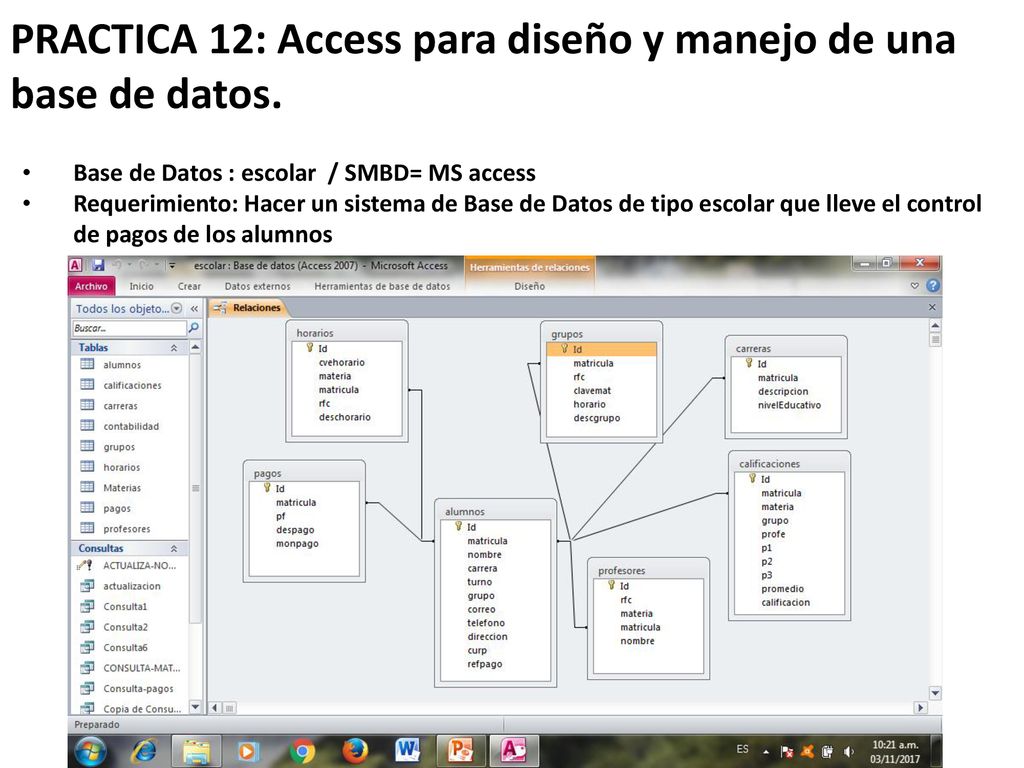1024x768 pixels.
Task: Collapse the navigation pane with double chevron
Action: pos(194,308)
